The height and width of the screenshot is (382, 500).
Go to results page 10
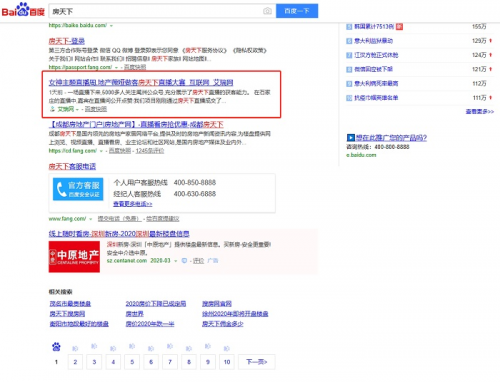[x=227, y=362]
